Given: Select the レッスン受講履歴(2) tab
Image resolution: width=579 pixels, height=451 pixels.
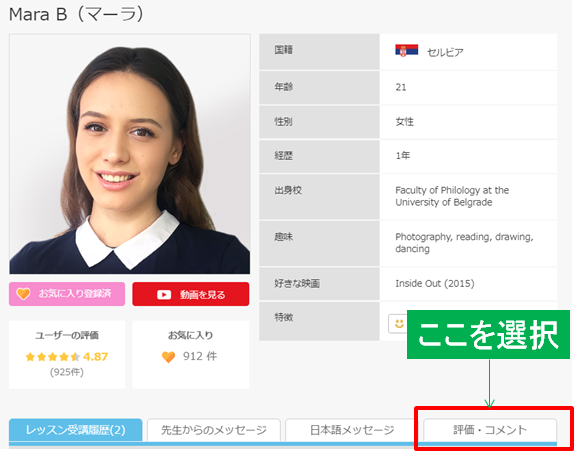Looking at the screenshot, I should click(75, 430).
